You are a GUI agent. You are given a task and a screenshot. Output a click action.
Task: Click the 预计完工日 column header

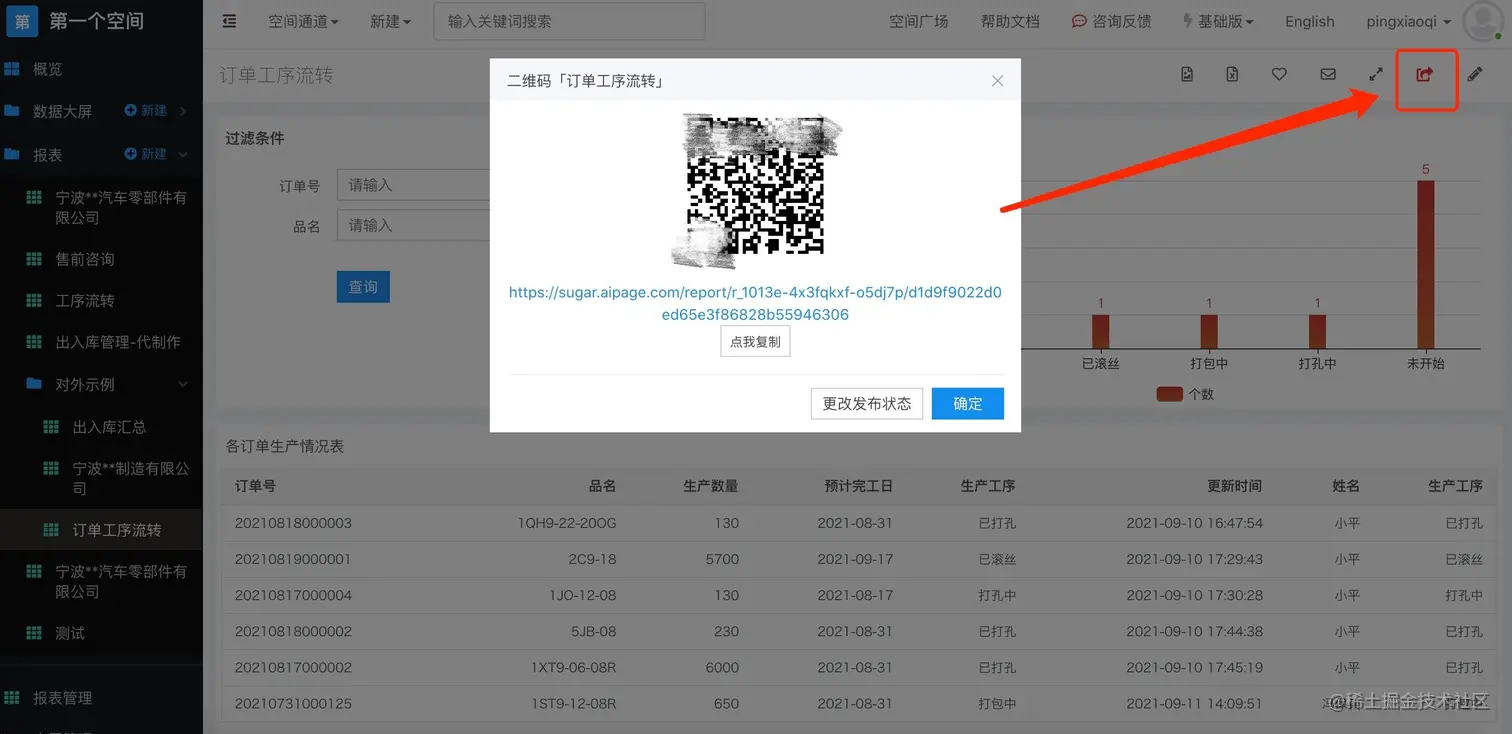coord(858,486)
